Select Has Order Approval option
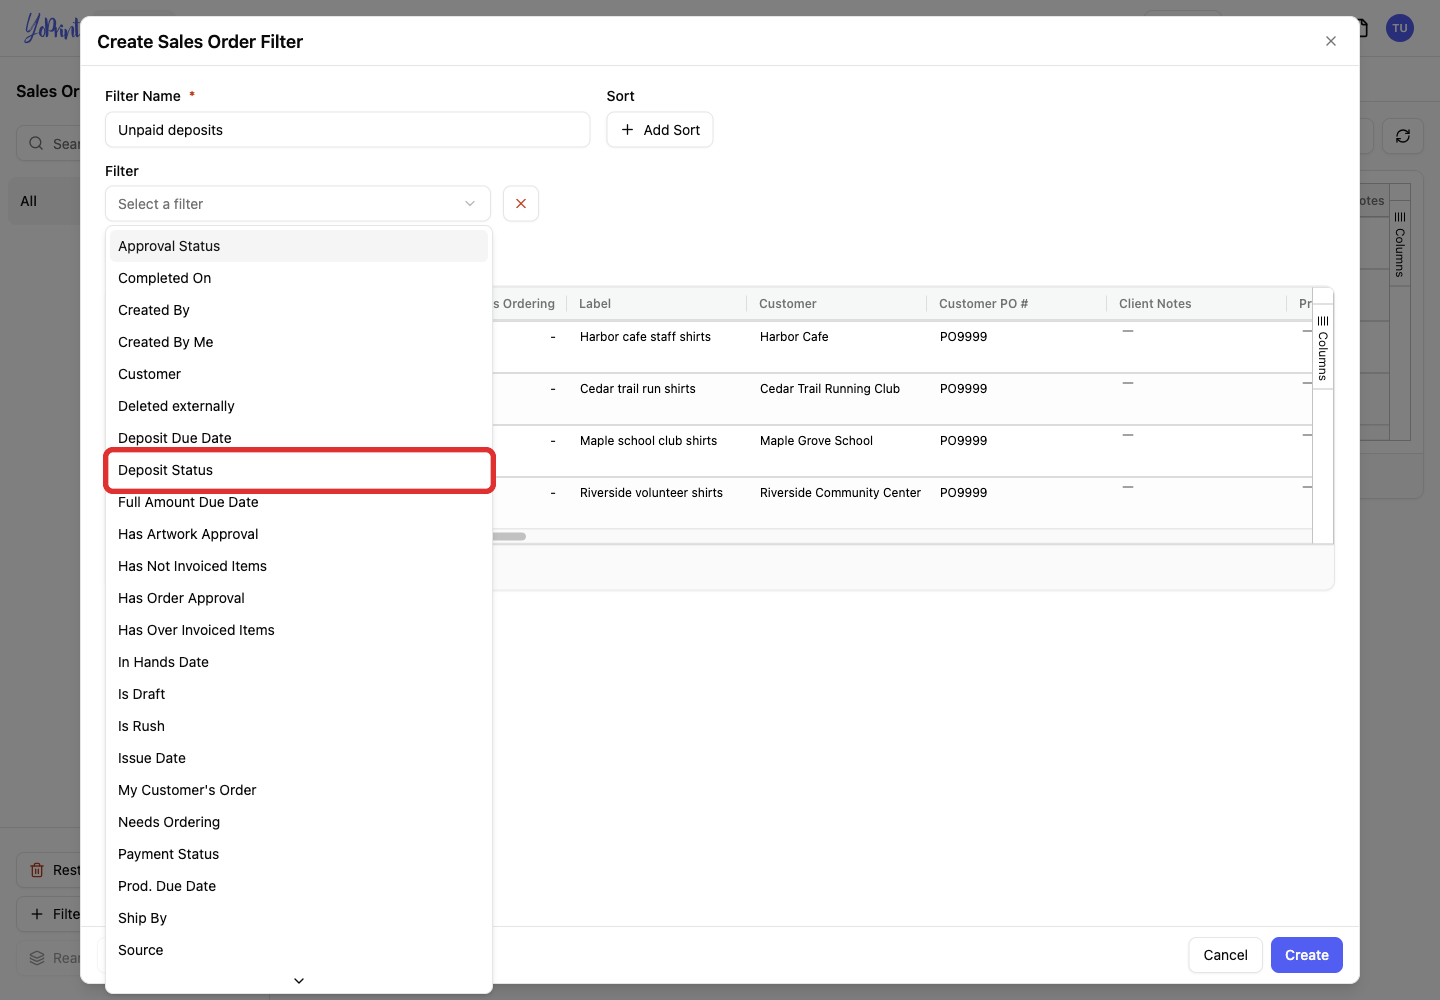Screen dimensions: 1440x1000 [x=299, y=598]
